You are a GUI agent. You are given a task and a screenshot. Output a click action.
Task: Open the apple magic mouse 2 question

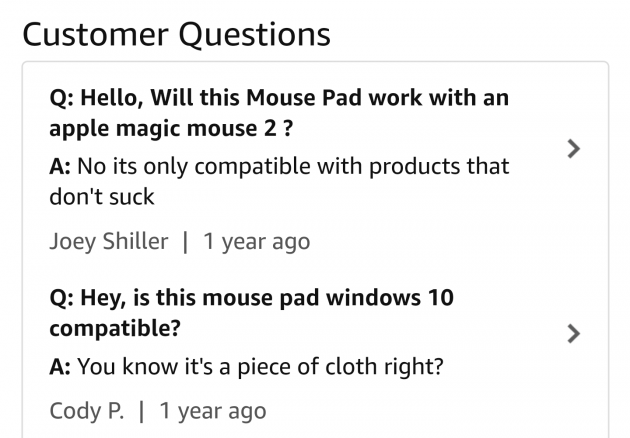coord(280,114)
